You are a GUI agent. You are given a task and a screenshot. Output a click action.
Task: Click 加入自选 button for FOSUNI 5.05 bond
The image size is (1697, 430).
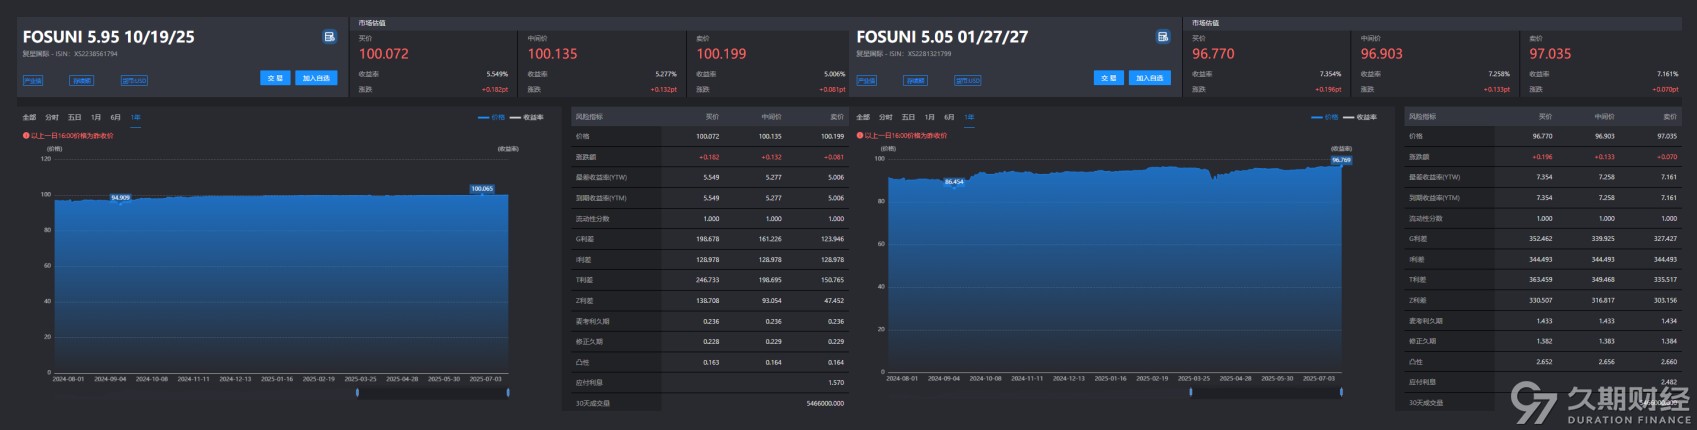click(1150, 78)
